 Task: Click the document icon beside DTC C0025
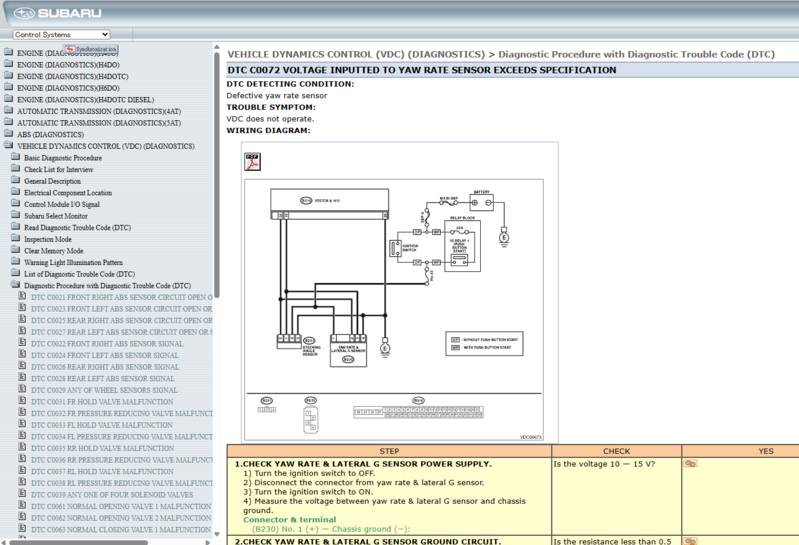coord(22,320)
